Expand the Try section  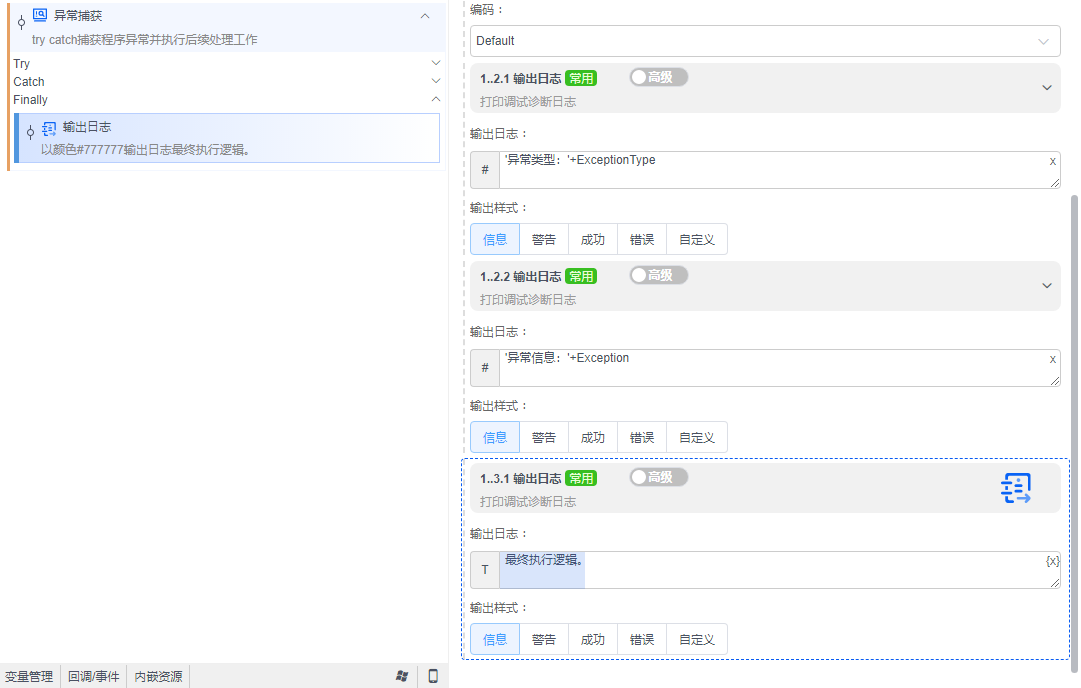tap(435, 62)
